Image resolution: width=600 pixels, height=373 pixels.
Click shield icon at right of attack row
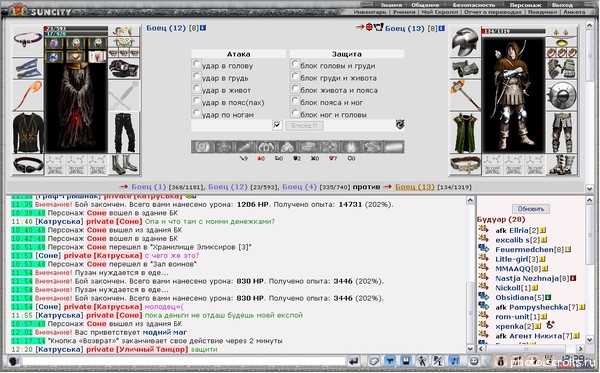(x=399, y=124)
